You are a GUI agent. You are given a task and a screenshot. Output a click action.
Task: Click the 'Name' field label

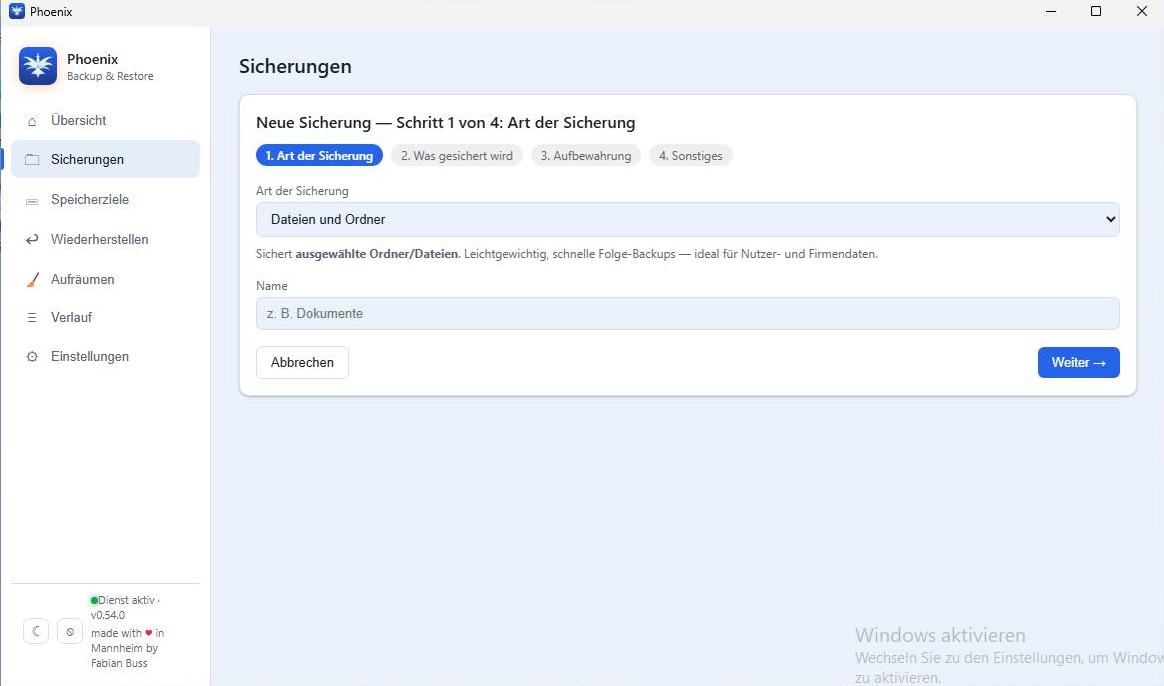click(272, 286)
